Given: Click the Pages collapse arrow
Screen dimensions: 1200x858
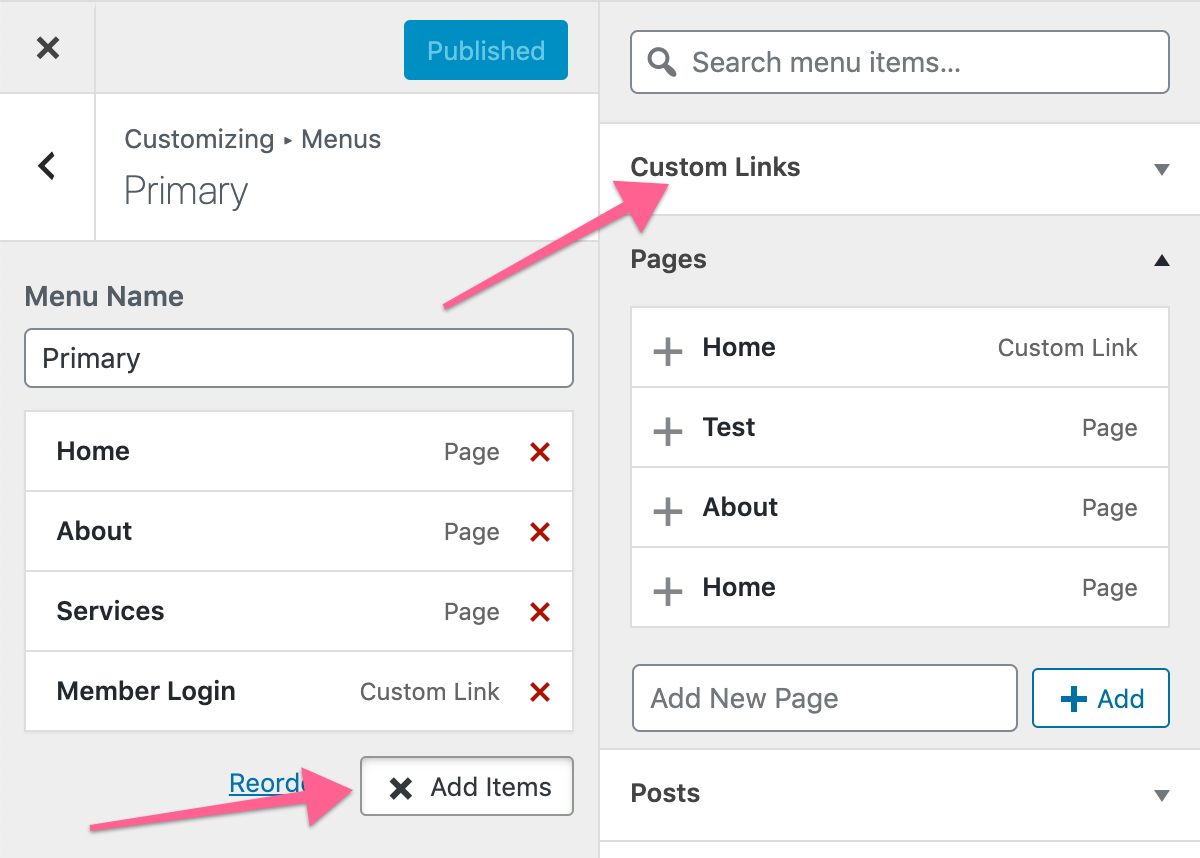Looking at the screenshot, I should click(x=1161, y=260).
